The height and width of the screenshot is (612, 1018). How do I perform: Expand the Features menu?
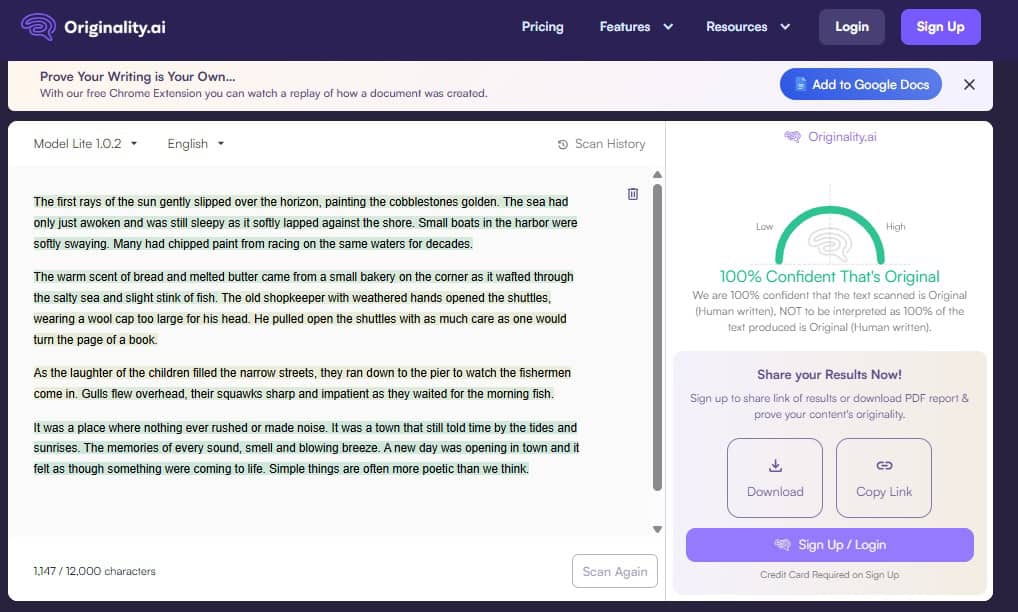point(636,27)
